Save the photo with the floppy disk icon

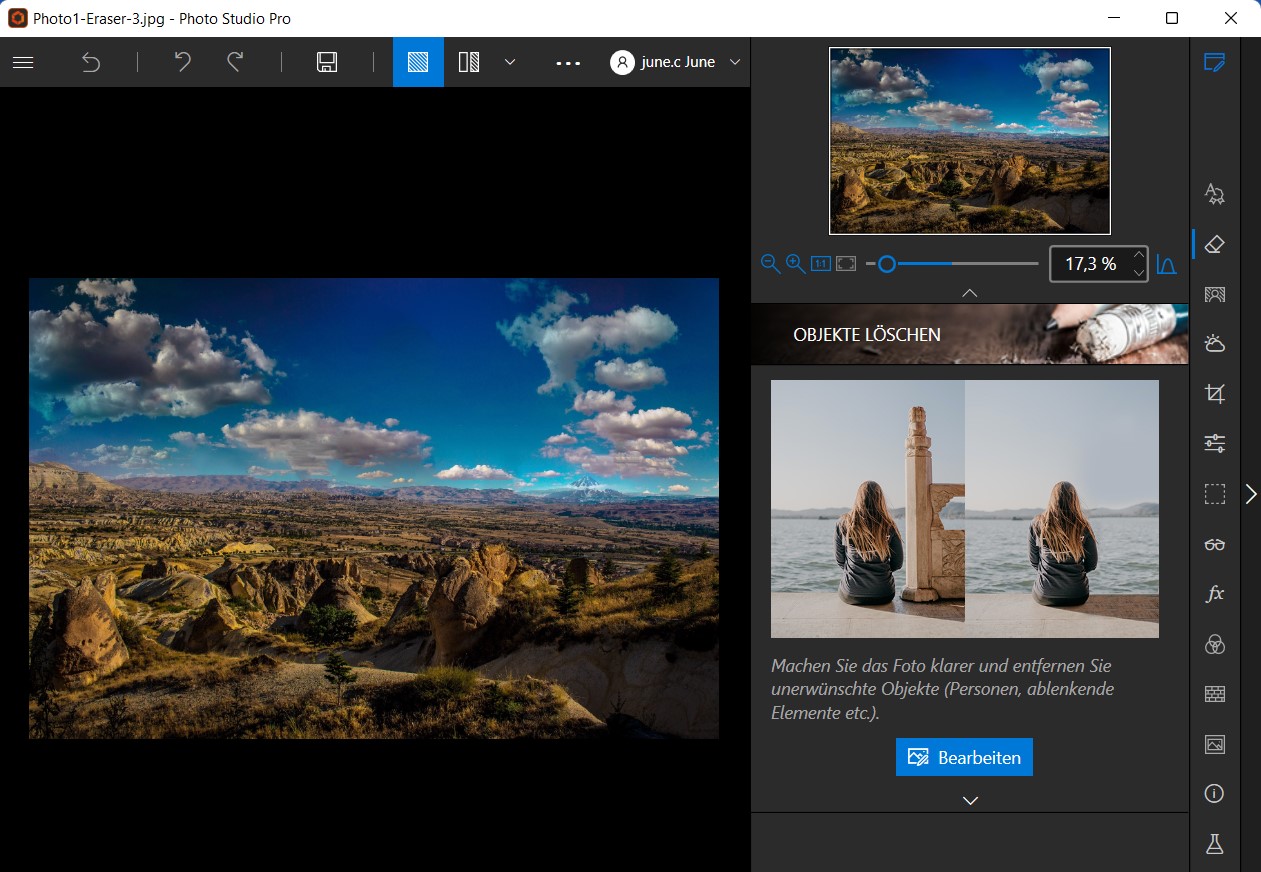tap(326, 62)
